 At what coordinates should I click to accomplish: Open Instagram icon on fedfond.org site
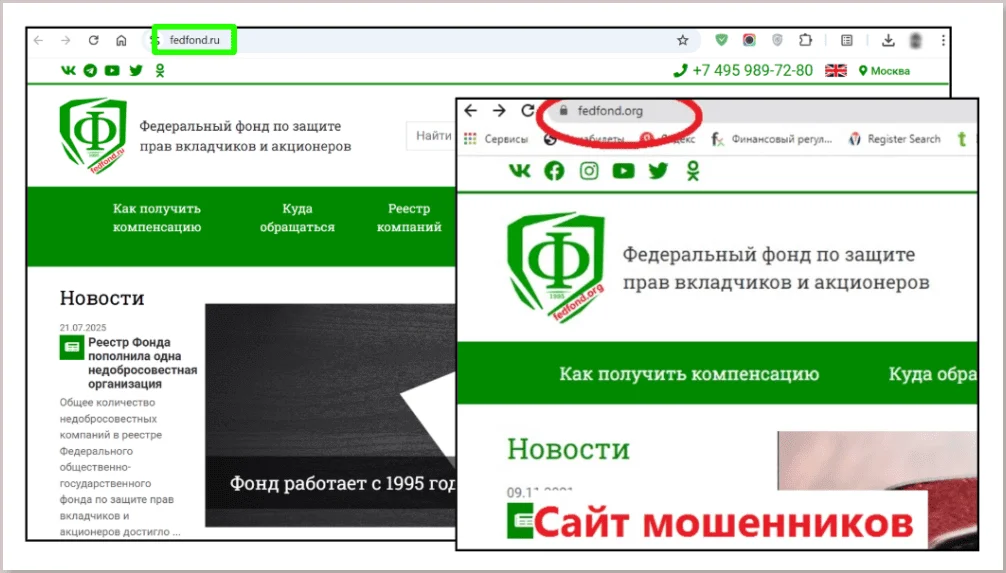click(589, 171)
